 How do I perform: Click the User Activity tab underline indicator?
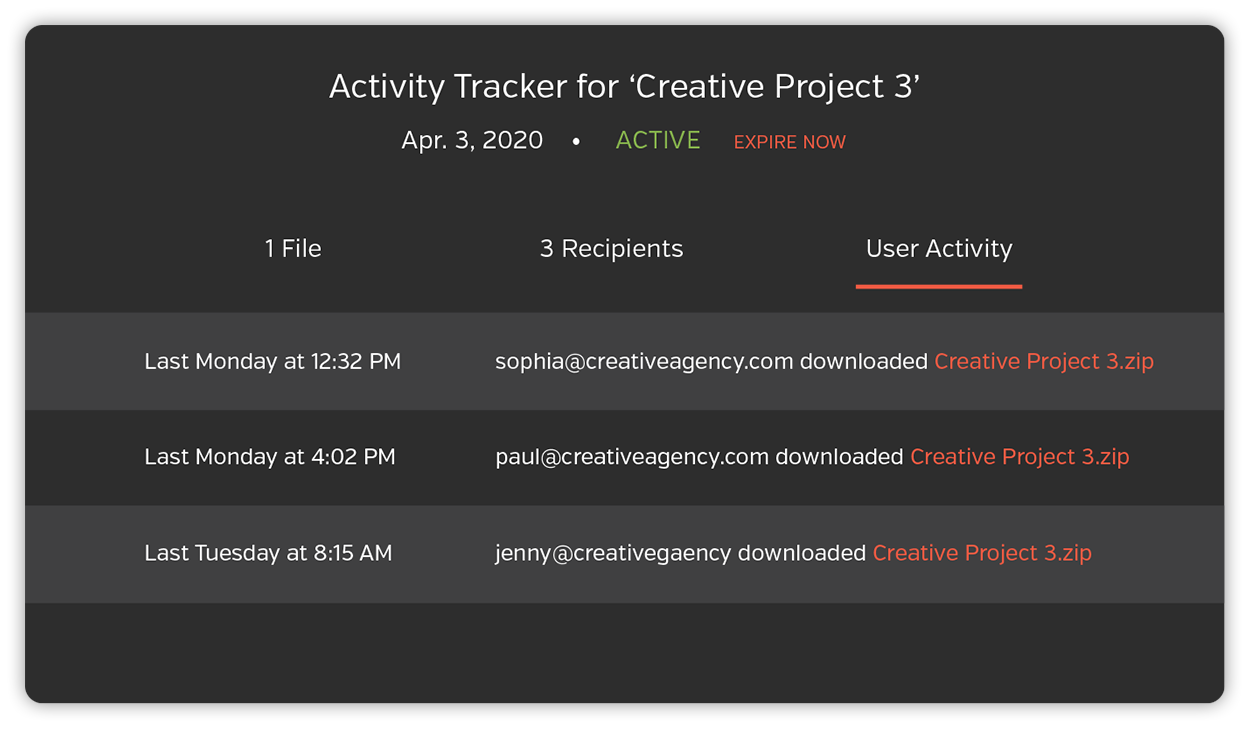pyautogui.click(x=938, y=286)
